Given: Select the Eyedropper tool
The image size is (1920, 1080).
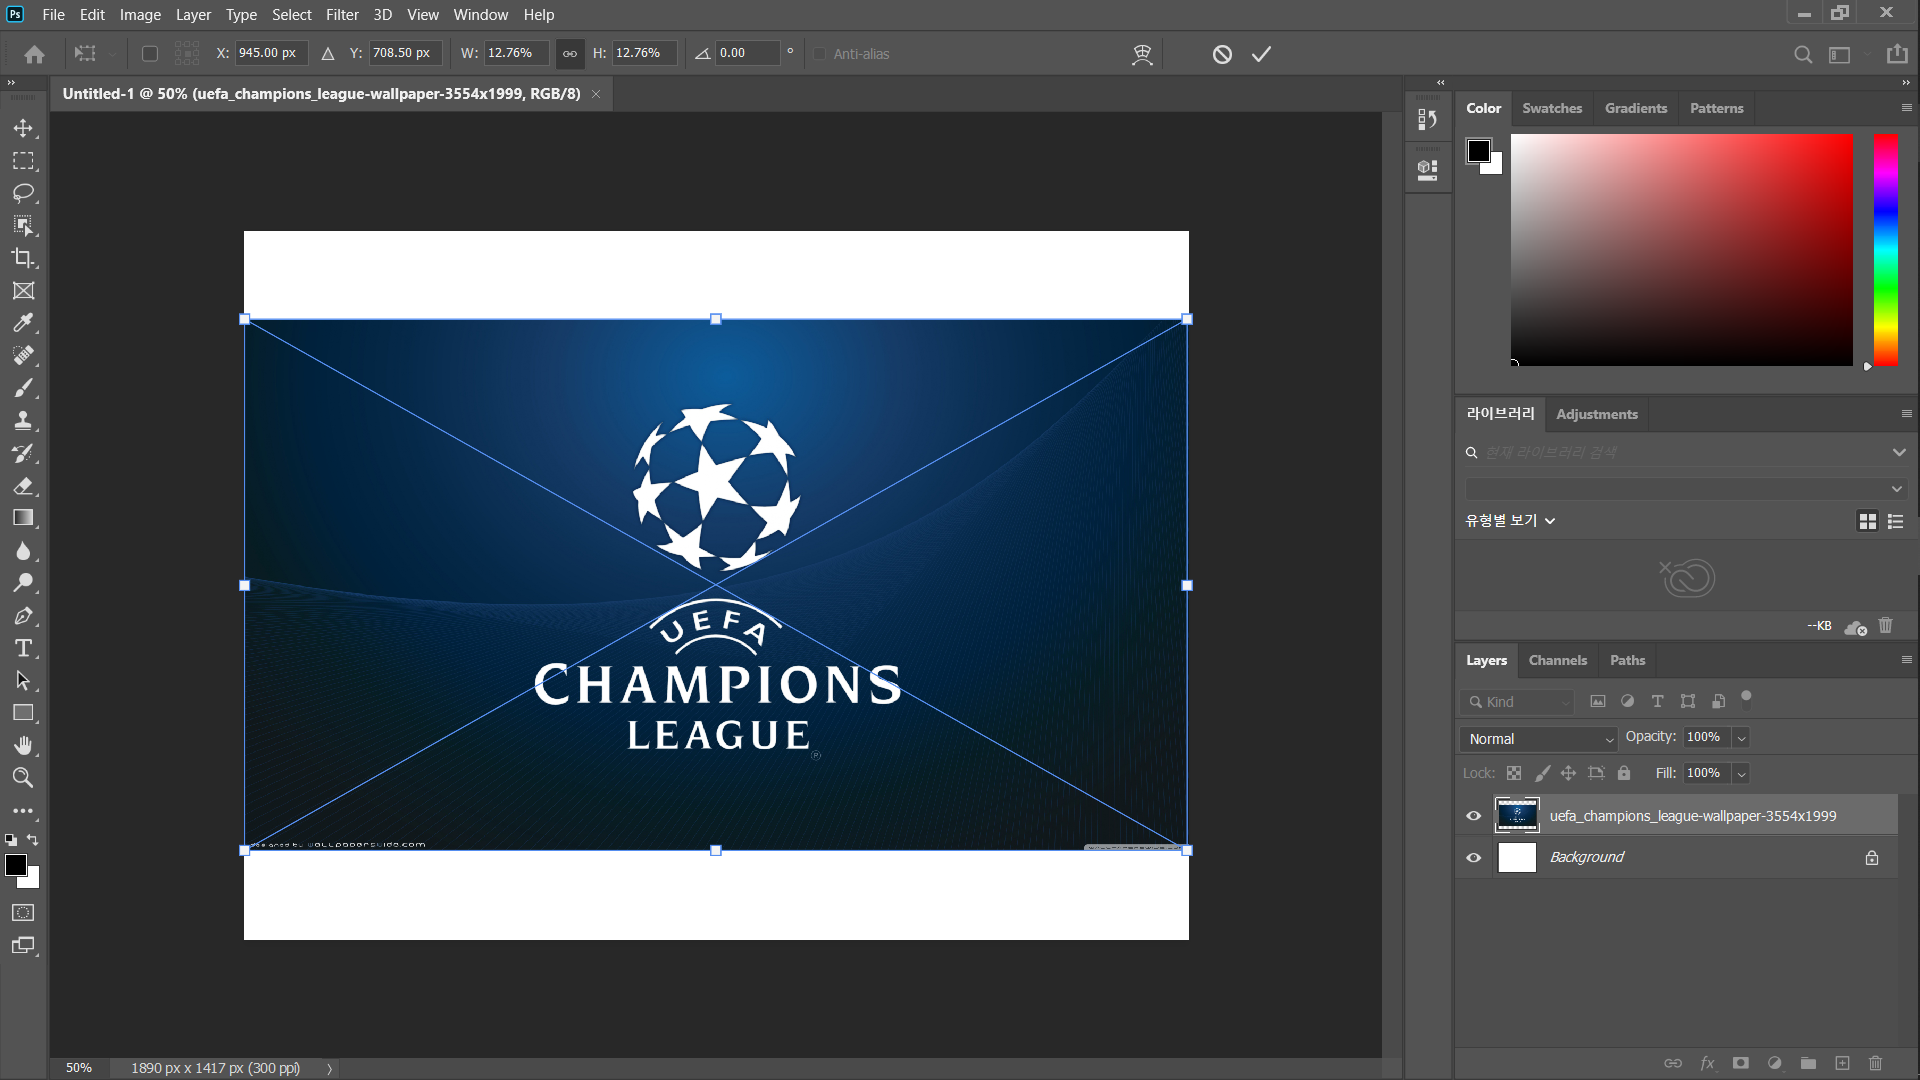Looking at the screenshot, I should 23,323.
